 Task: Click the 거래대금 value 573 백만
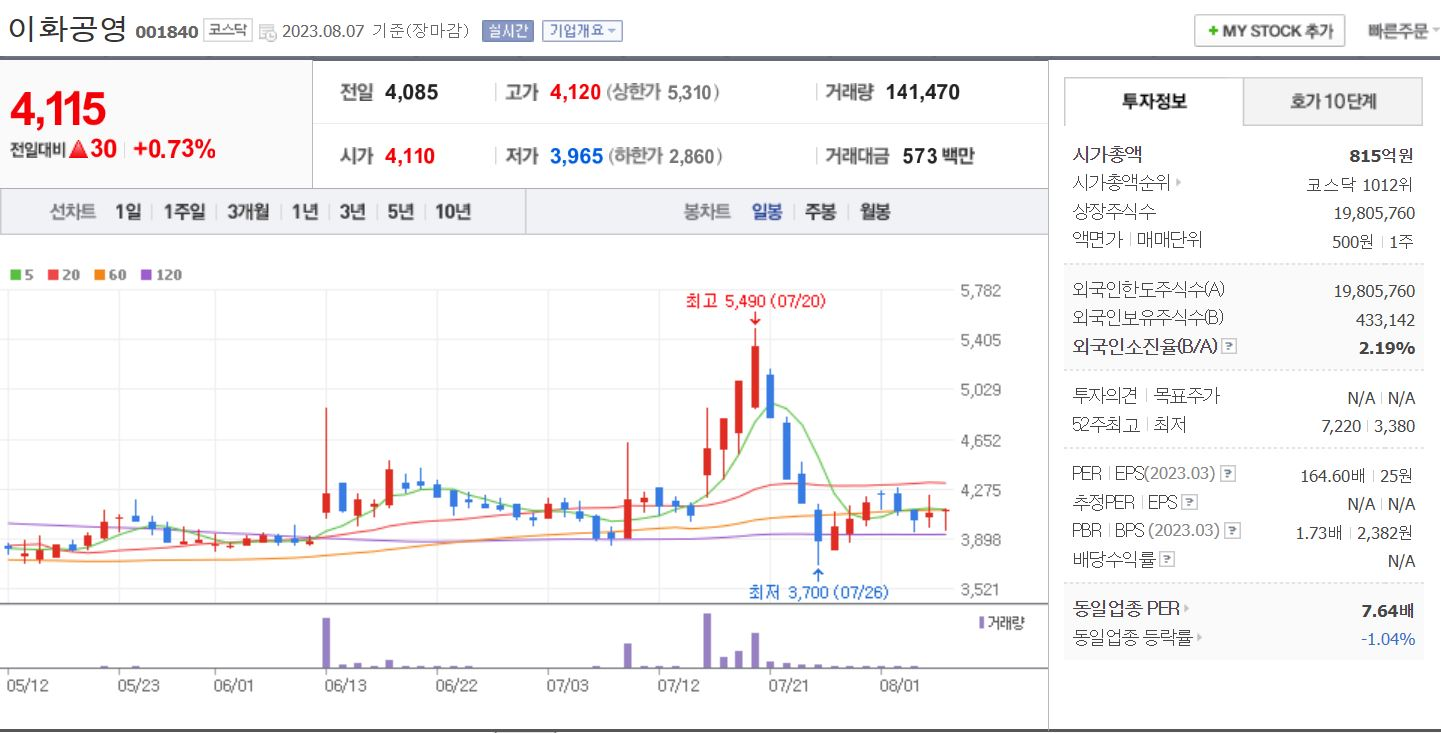[x=938, y=156]
